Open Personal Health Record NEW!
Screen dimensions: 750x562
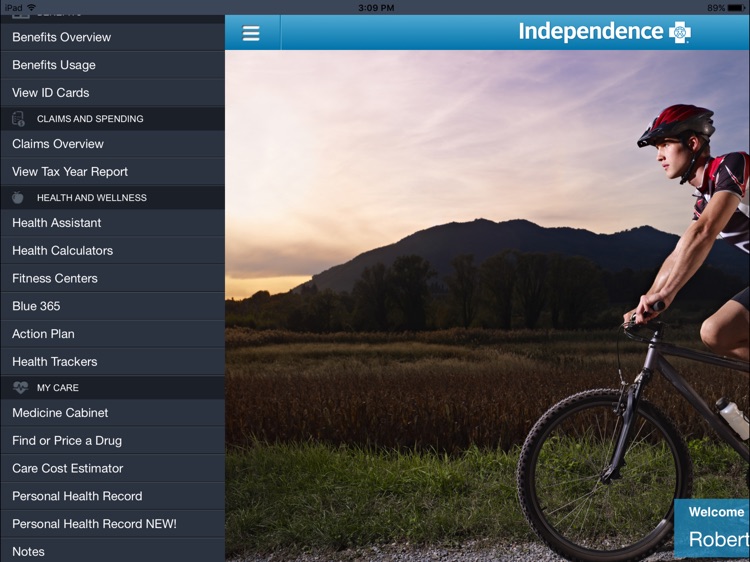point(112,524)
